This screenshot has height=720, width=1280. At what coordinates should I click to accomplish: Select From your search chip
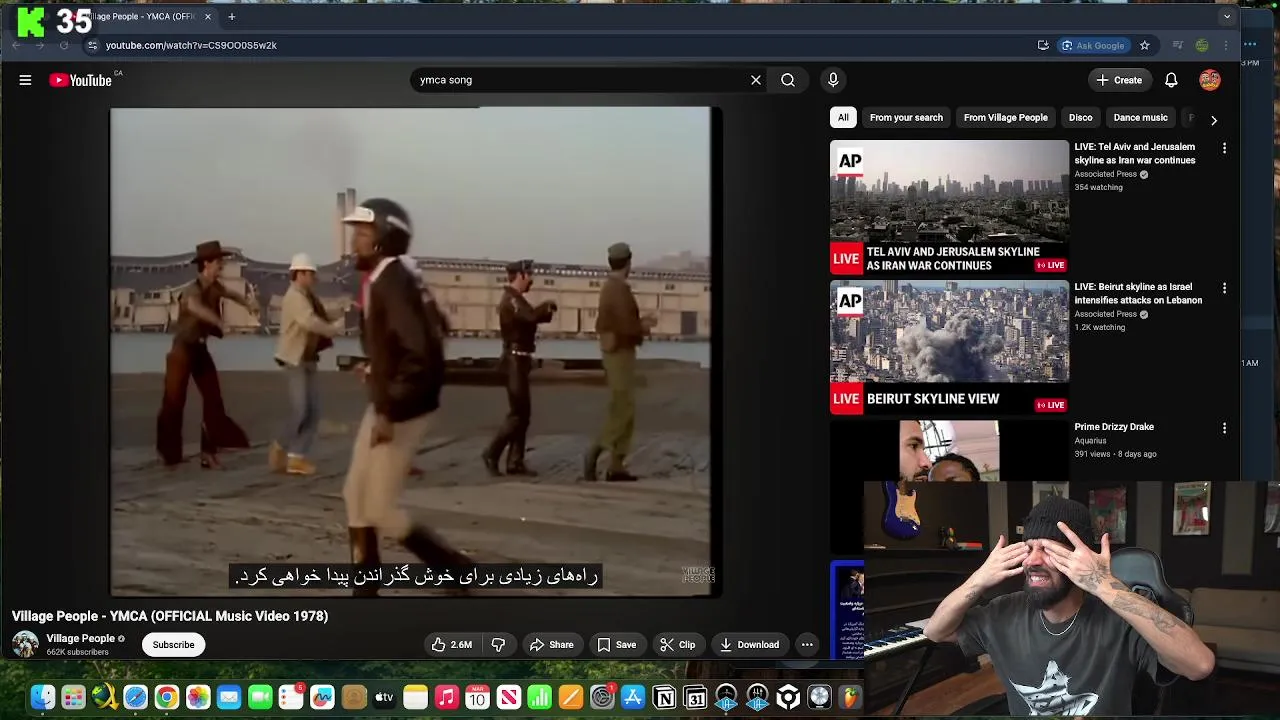[906, 118]
